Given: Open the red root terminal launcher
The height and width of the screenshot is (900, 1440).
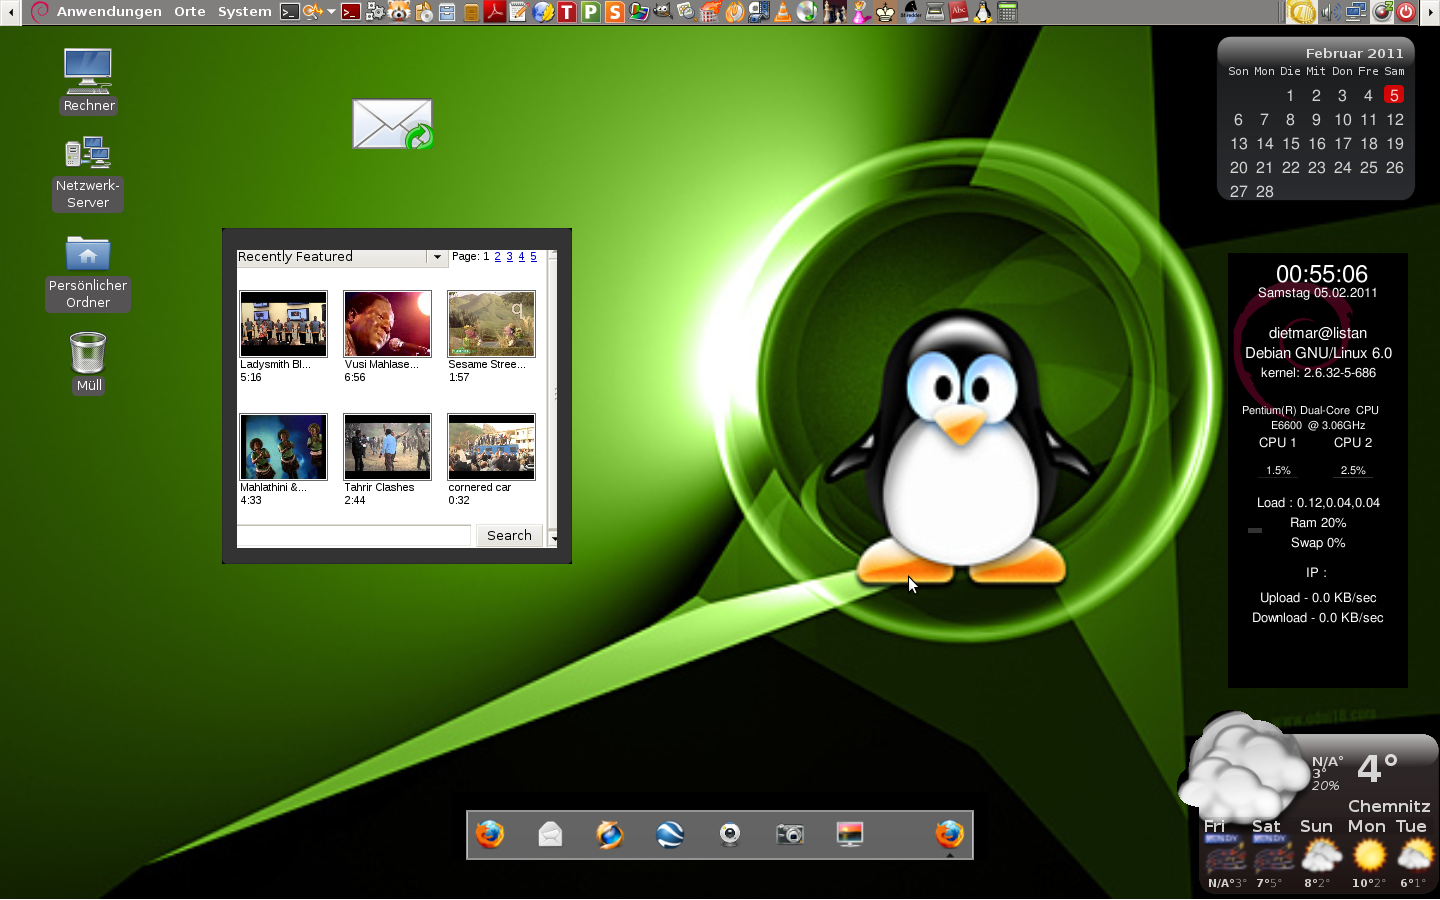Looking at the screenshot, I should pyautogui.click(x=351, y=12).
